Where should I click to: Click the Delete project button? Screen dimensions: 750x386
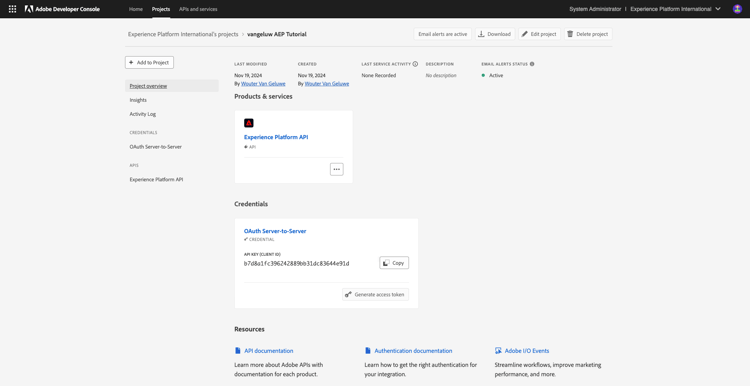tap(588, 34)
